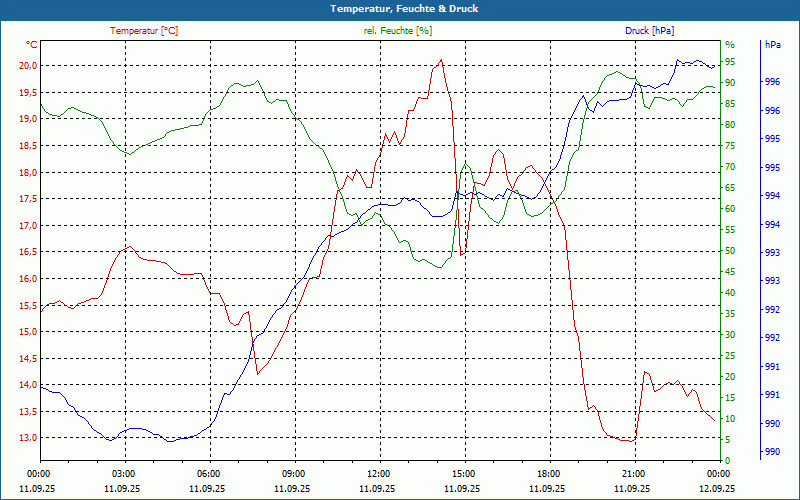Click the 90 humidity axis value
Viewport: 800px width, 500px height.
[x=730, y=83]
